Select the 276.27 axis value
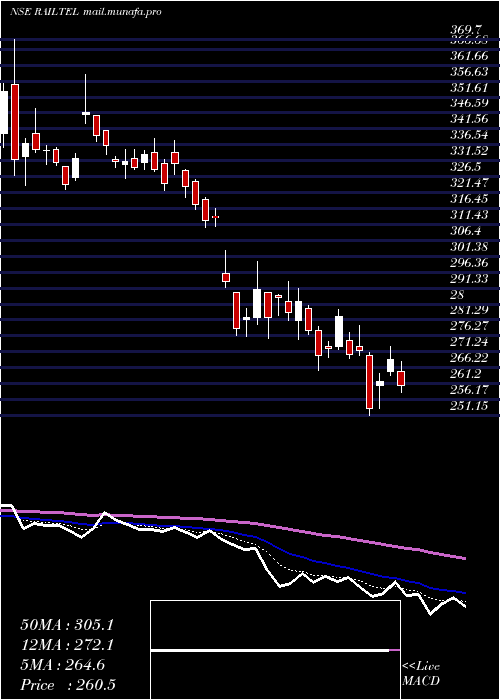The height and width of the screenshot is (700, 500). click(x=470, y=326)
